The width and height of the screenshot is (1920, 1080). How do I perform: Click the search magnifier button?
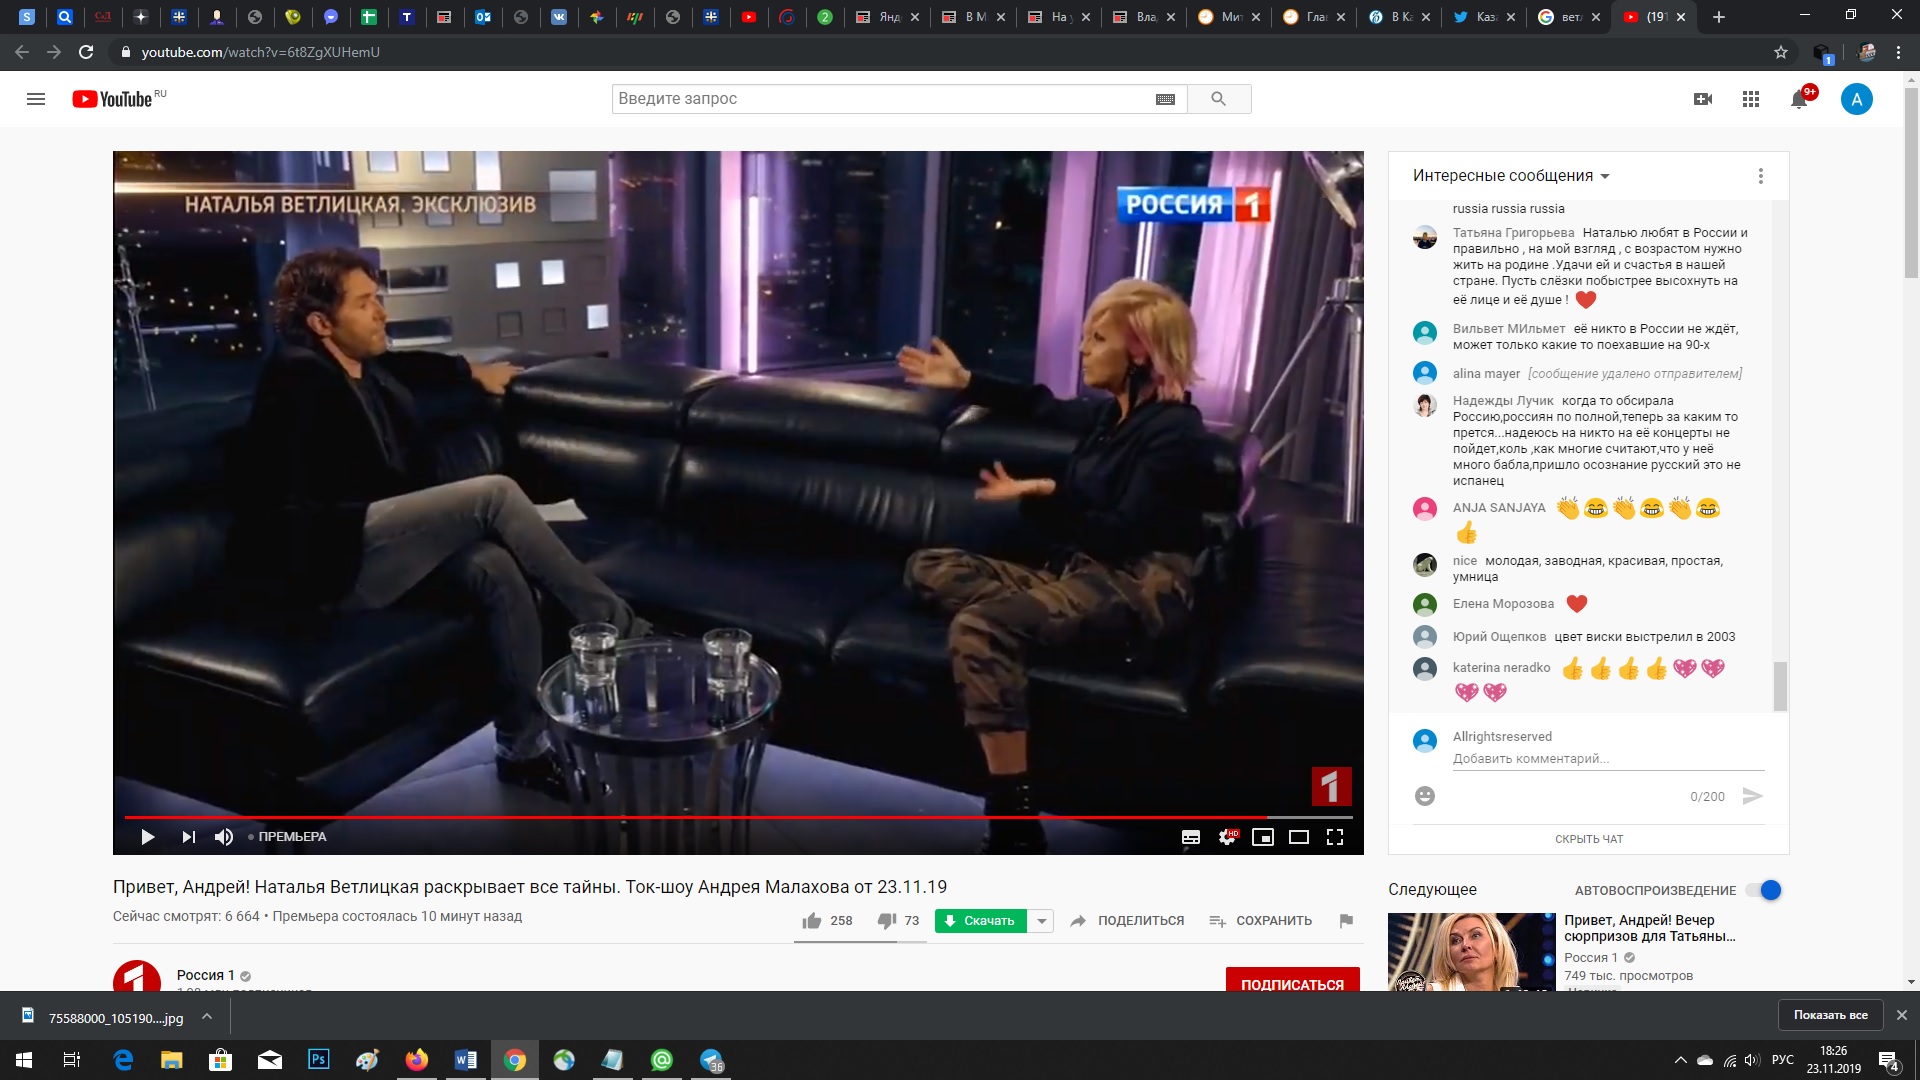click(1218, 99)
